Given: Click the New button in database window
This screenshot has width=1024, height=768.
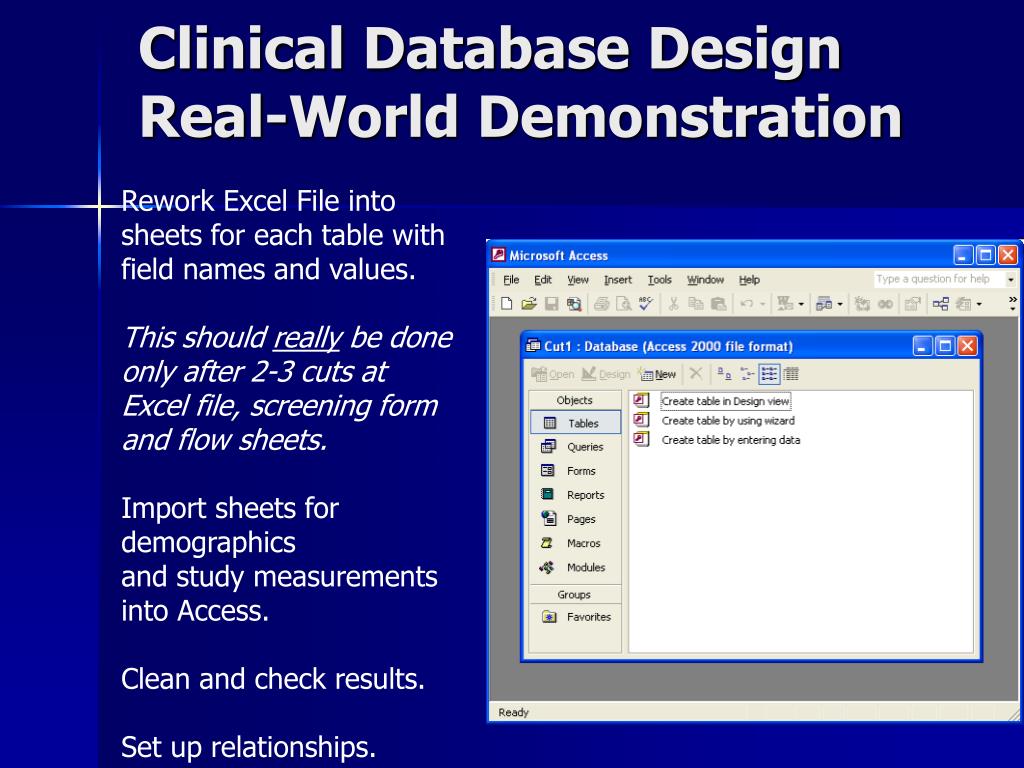Looking at the screenshot, I should [658, 374].
